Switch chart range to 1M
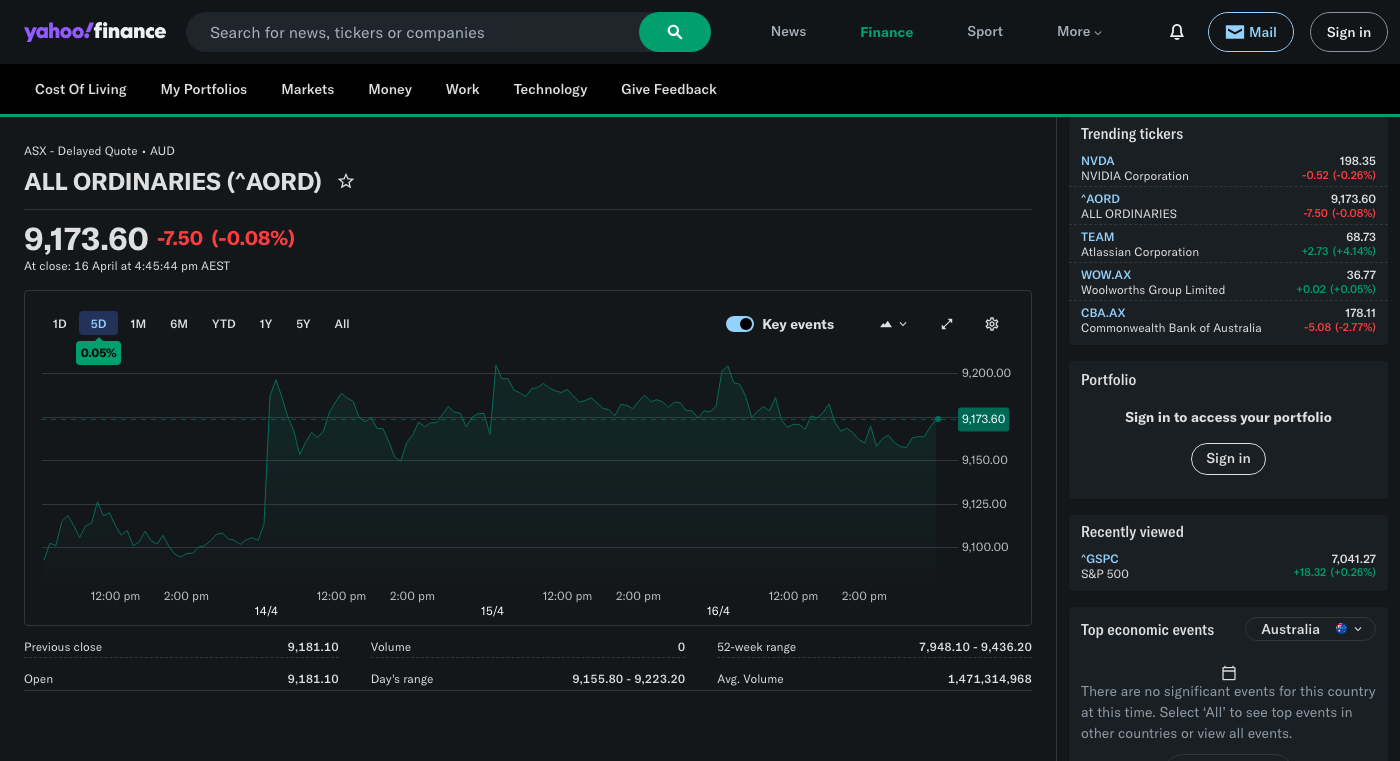 tap(138, 324)
